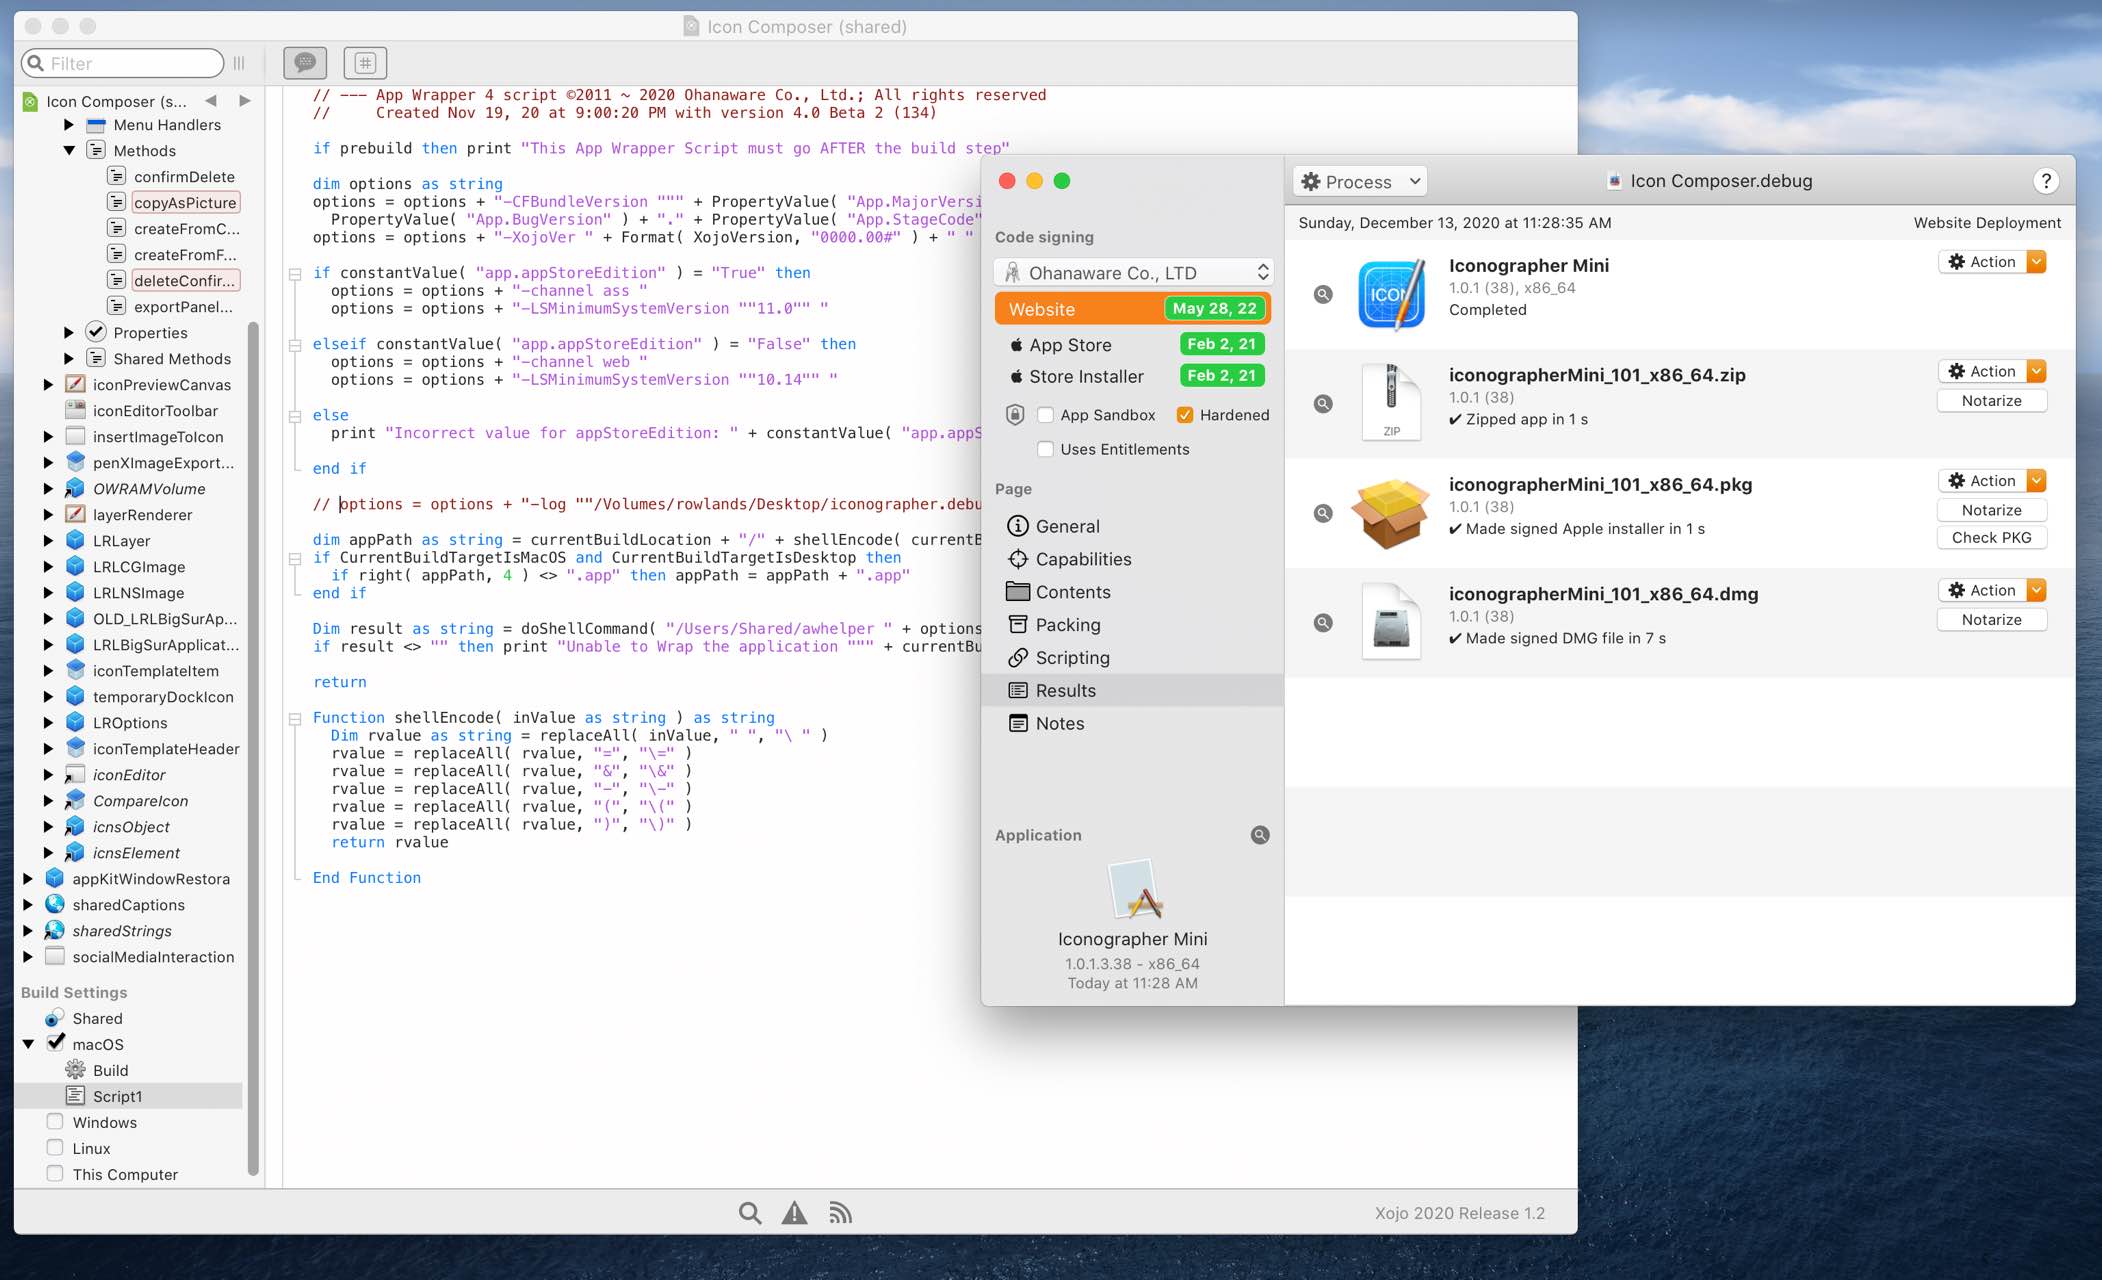Click the help question mark button
This screenshot has height=1280, width=2102.
(2046, 181)
